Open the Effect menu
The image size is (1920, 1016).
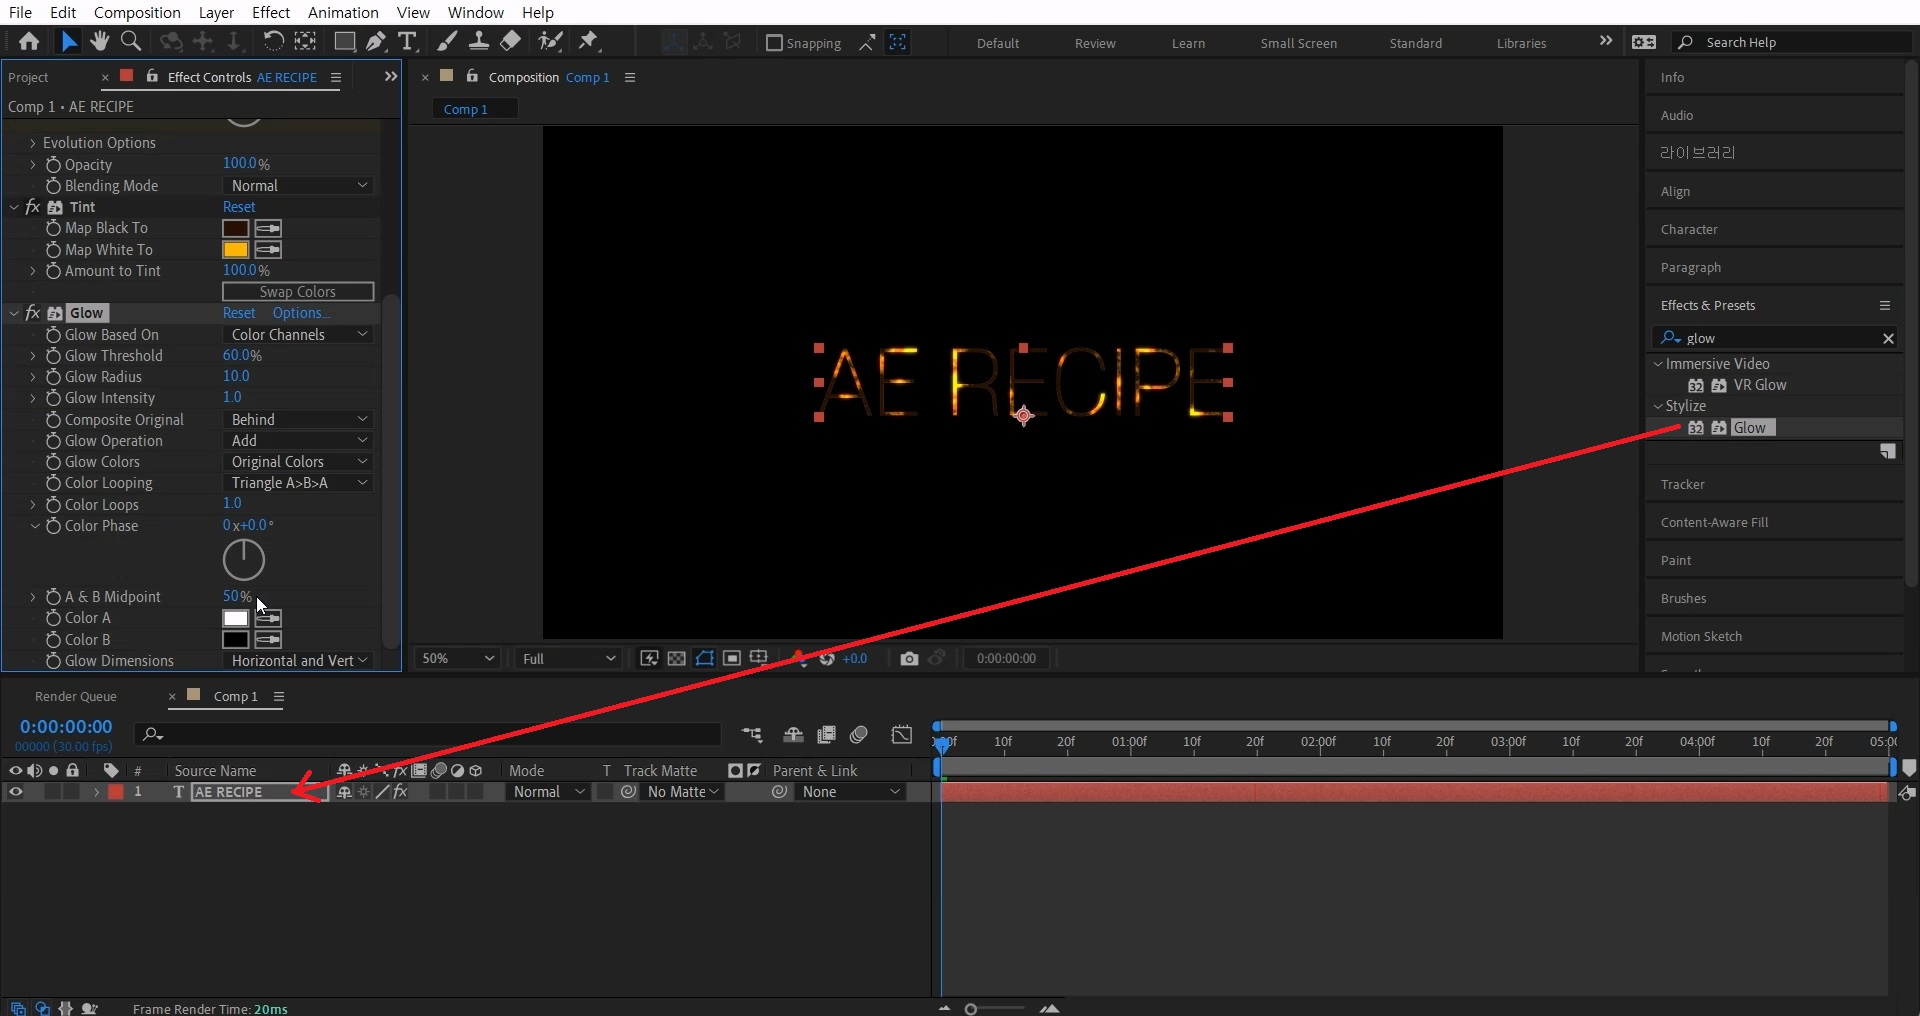(x=270, y=12)
